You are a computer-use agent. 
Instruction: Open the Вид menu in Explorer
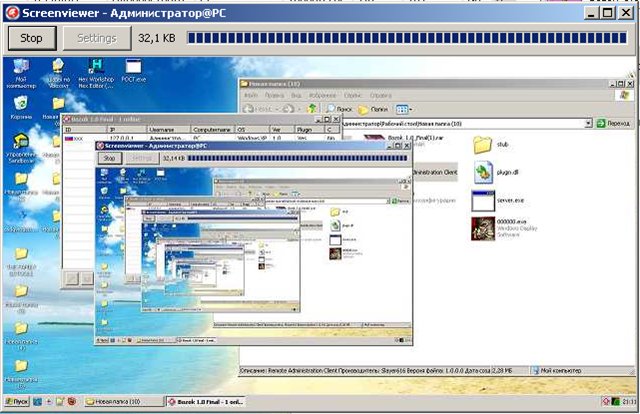296,96
